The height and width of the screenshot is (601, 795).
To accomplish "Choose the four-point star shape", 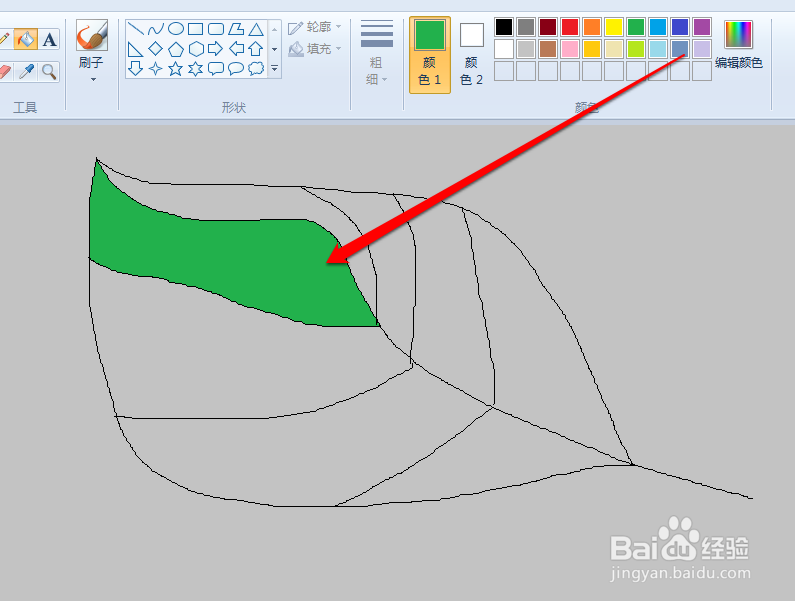I will pyautogui.click(x=156, y=68).
